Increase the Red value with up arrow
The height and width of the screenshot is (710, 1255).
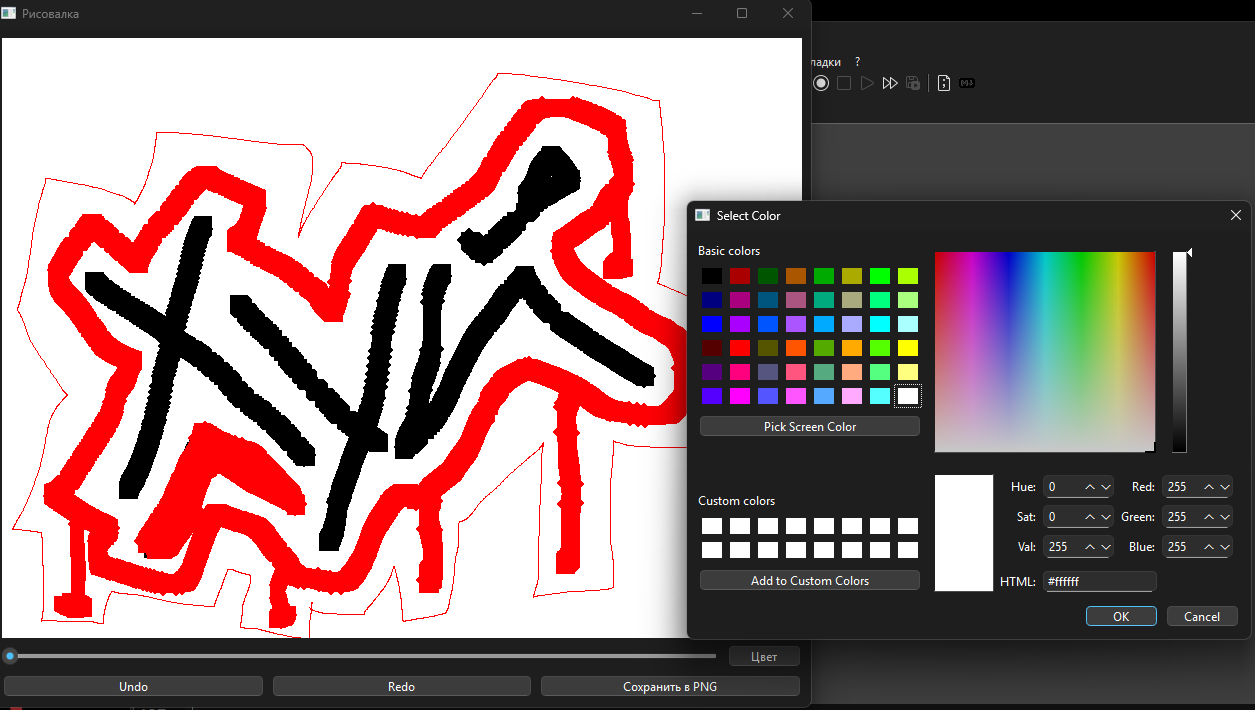click(1210, 487)
